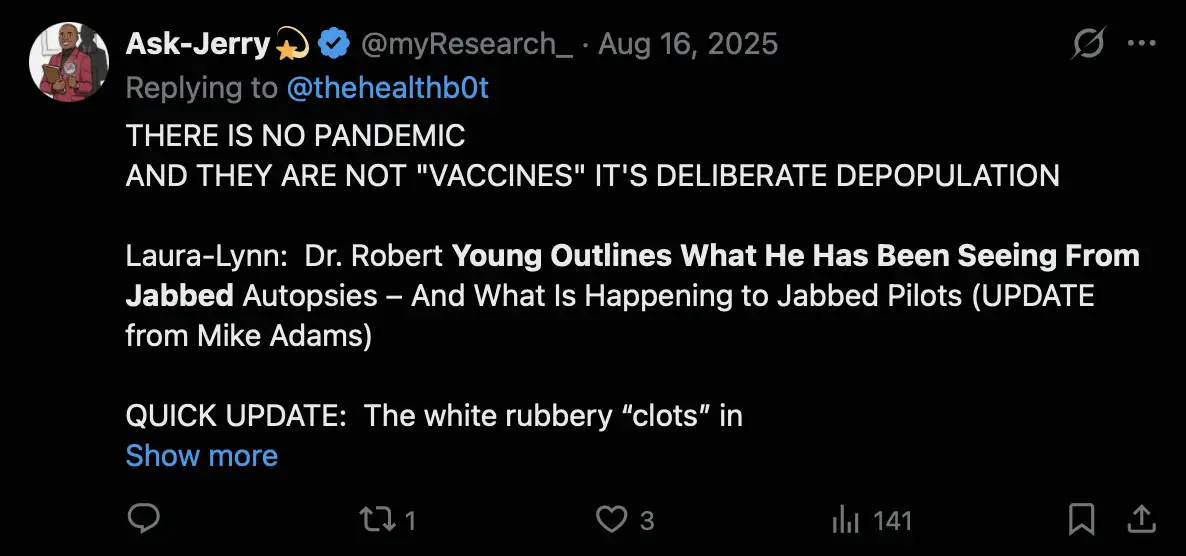Repost this tweet using the retweet icon
The height and width of the screenshot is (556, 1186).
pyautogui.click(x=376, y=519)
